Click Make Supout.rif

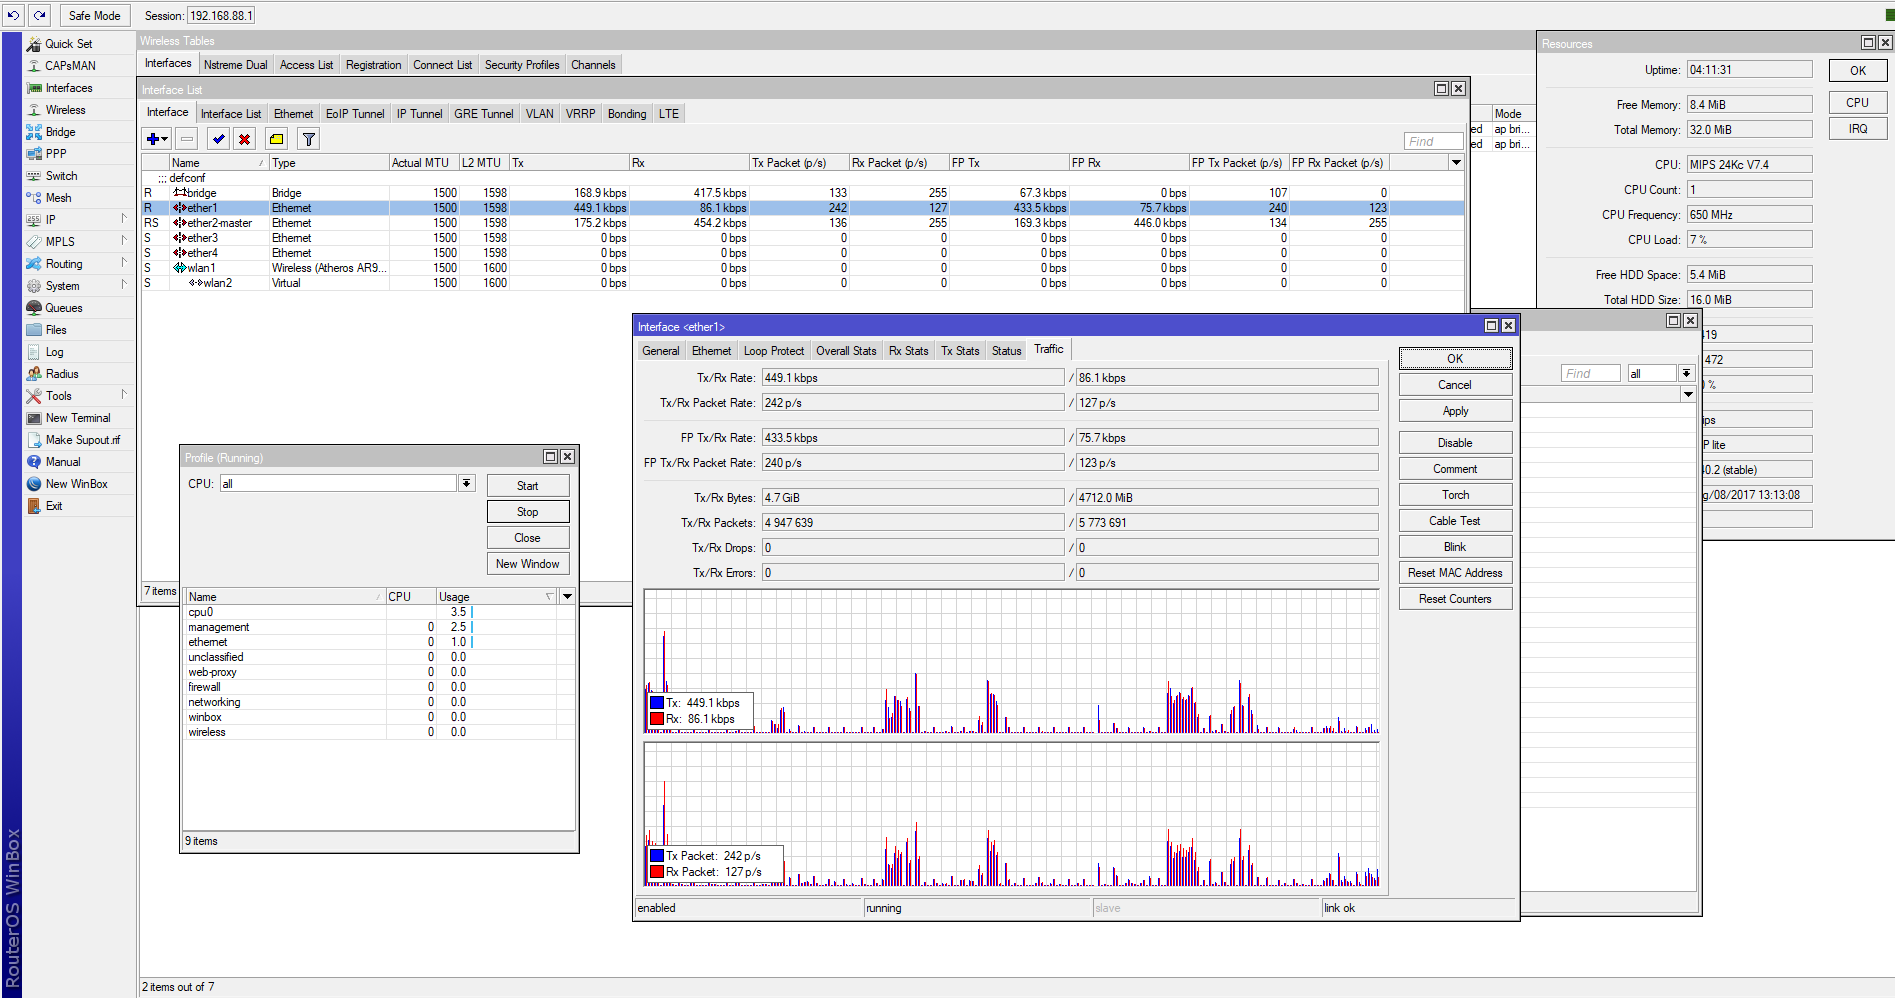[x=82, y=440]
